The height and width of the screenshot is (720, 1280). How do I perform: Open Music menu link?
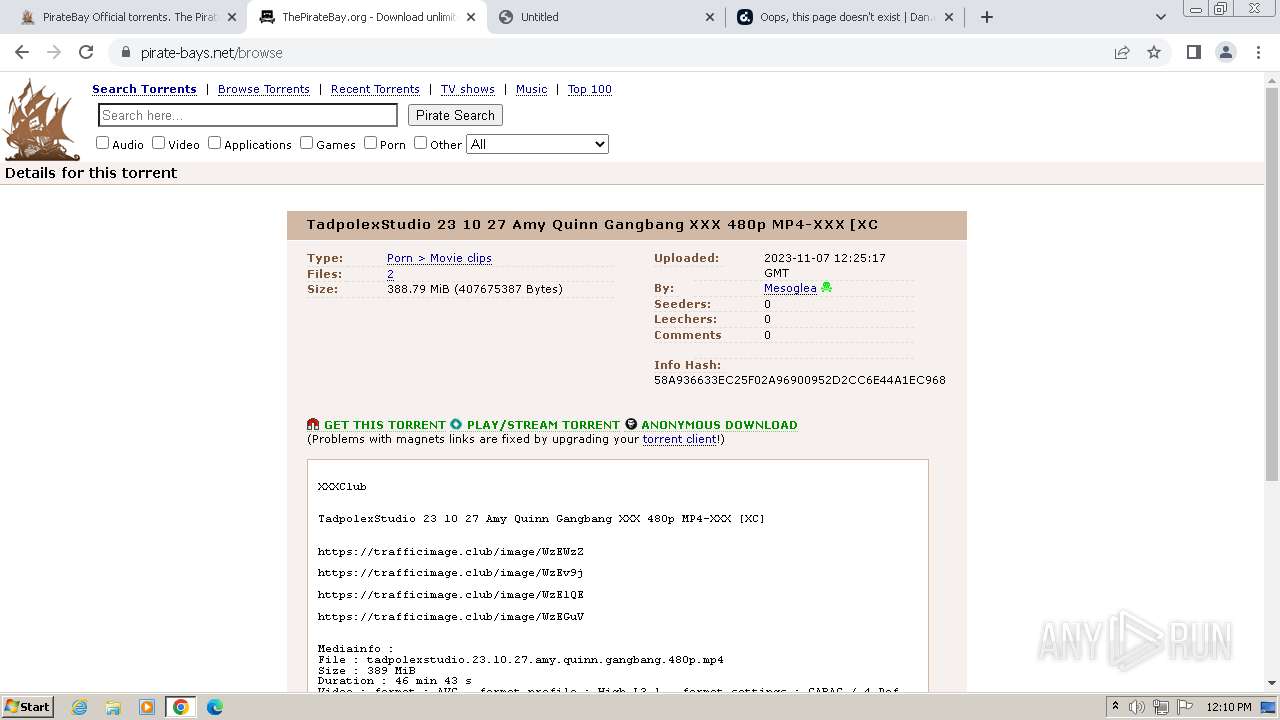pos(531,89)
